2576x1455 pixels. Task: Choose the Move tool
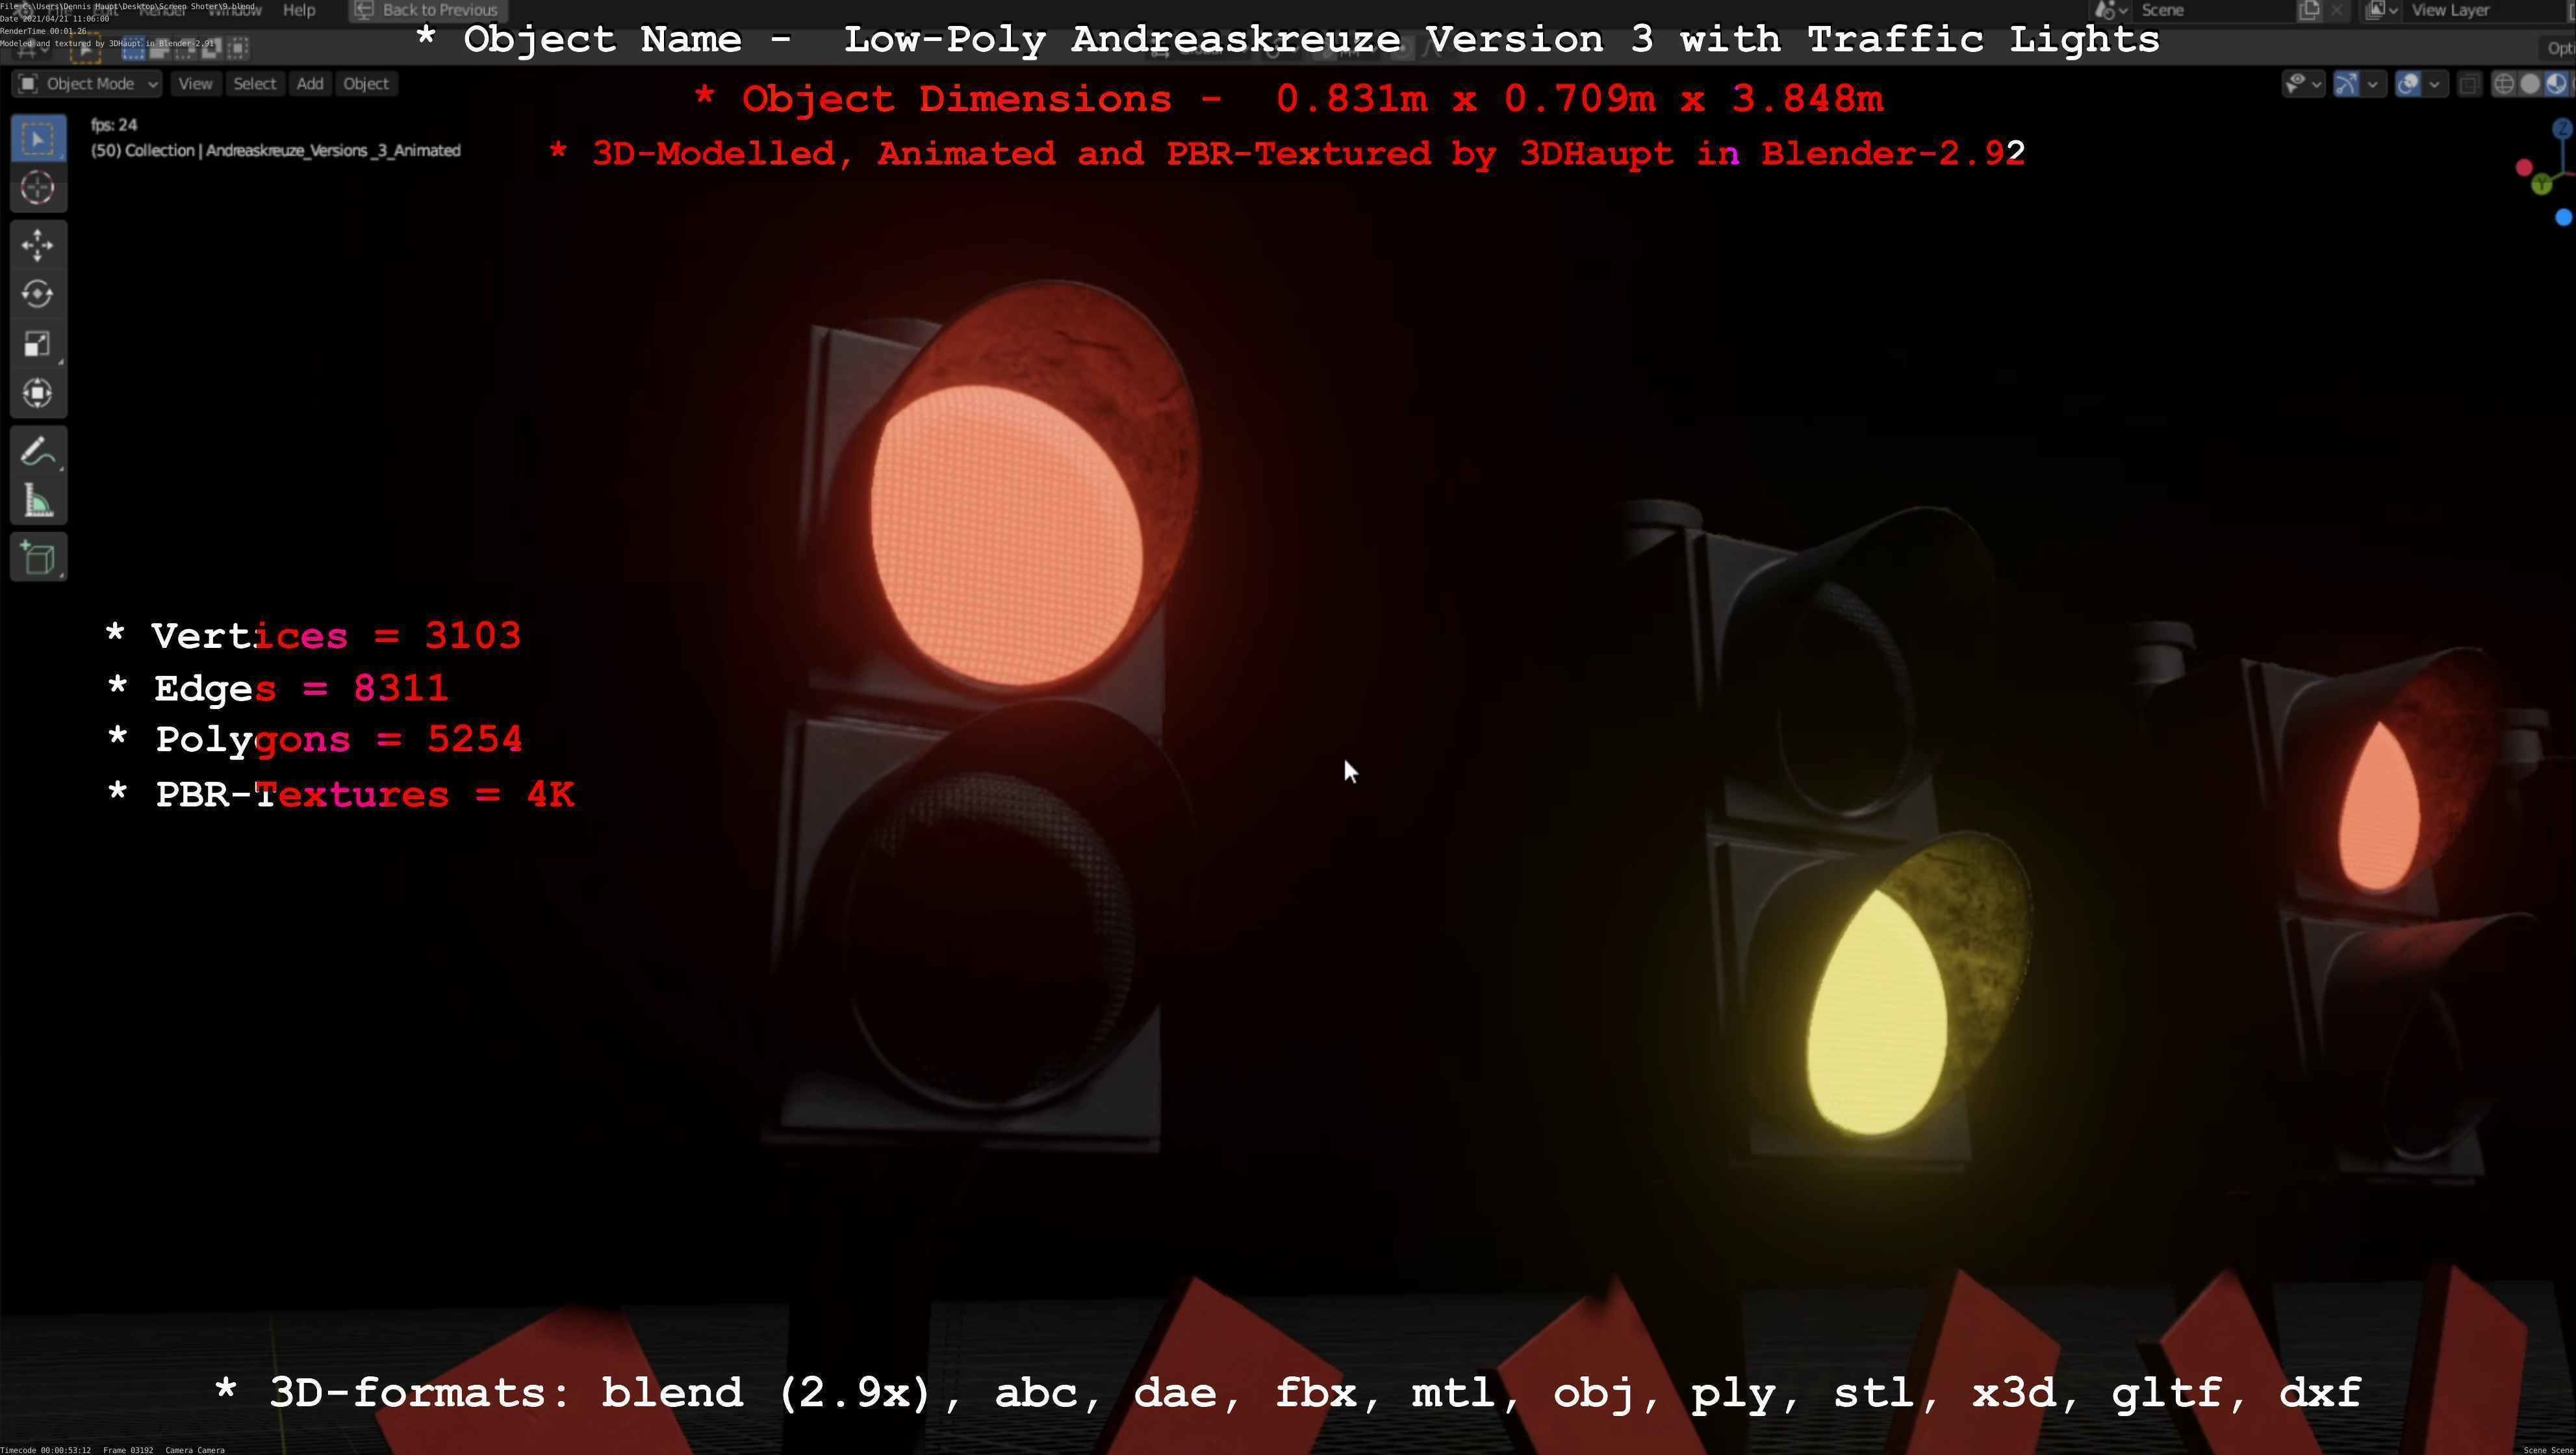click(x=38, y=245)
